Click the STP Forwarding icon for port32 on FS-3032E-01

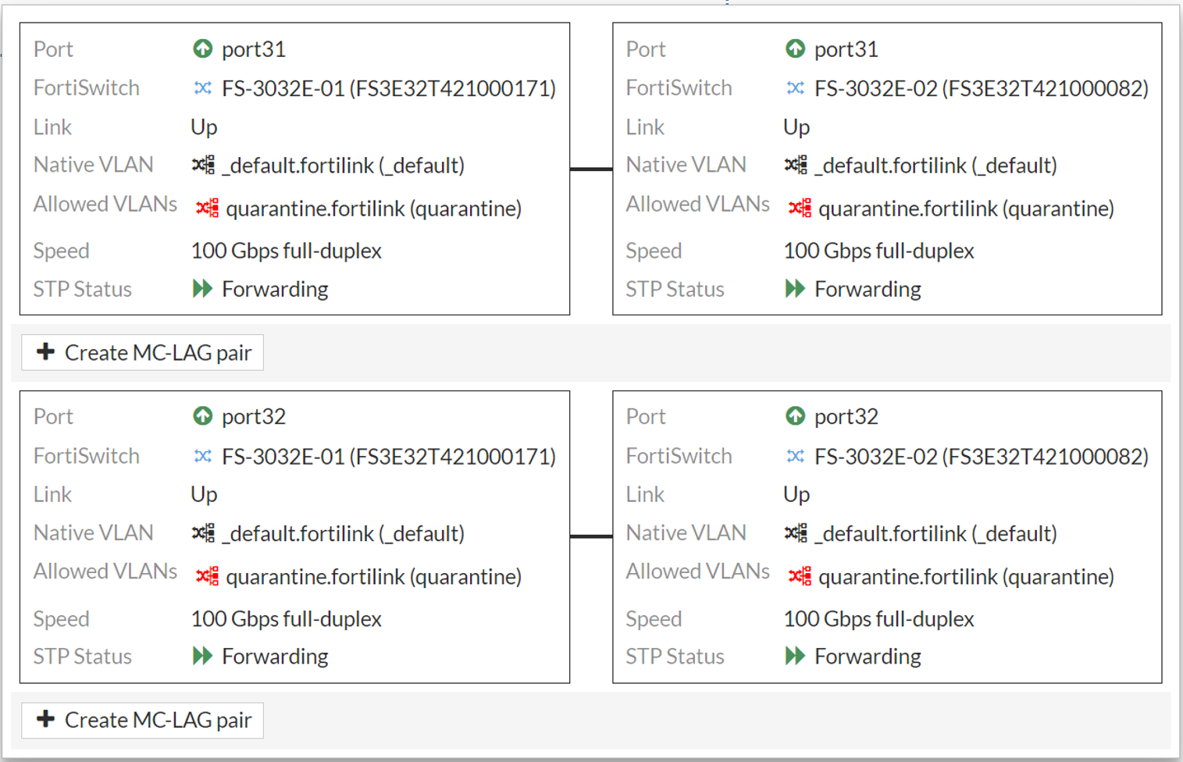(204, 656)
